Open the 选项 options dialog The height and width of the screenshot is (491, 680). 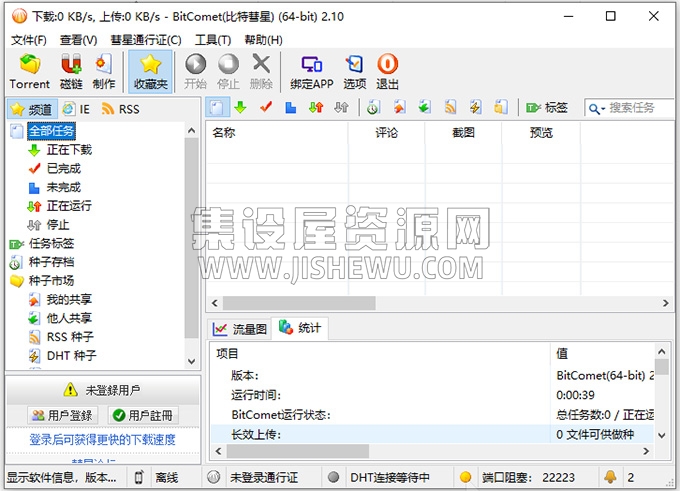tap(355, 72)
